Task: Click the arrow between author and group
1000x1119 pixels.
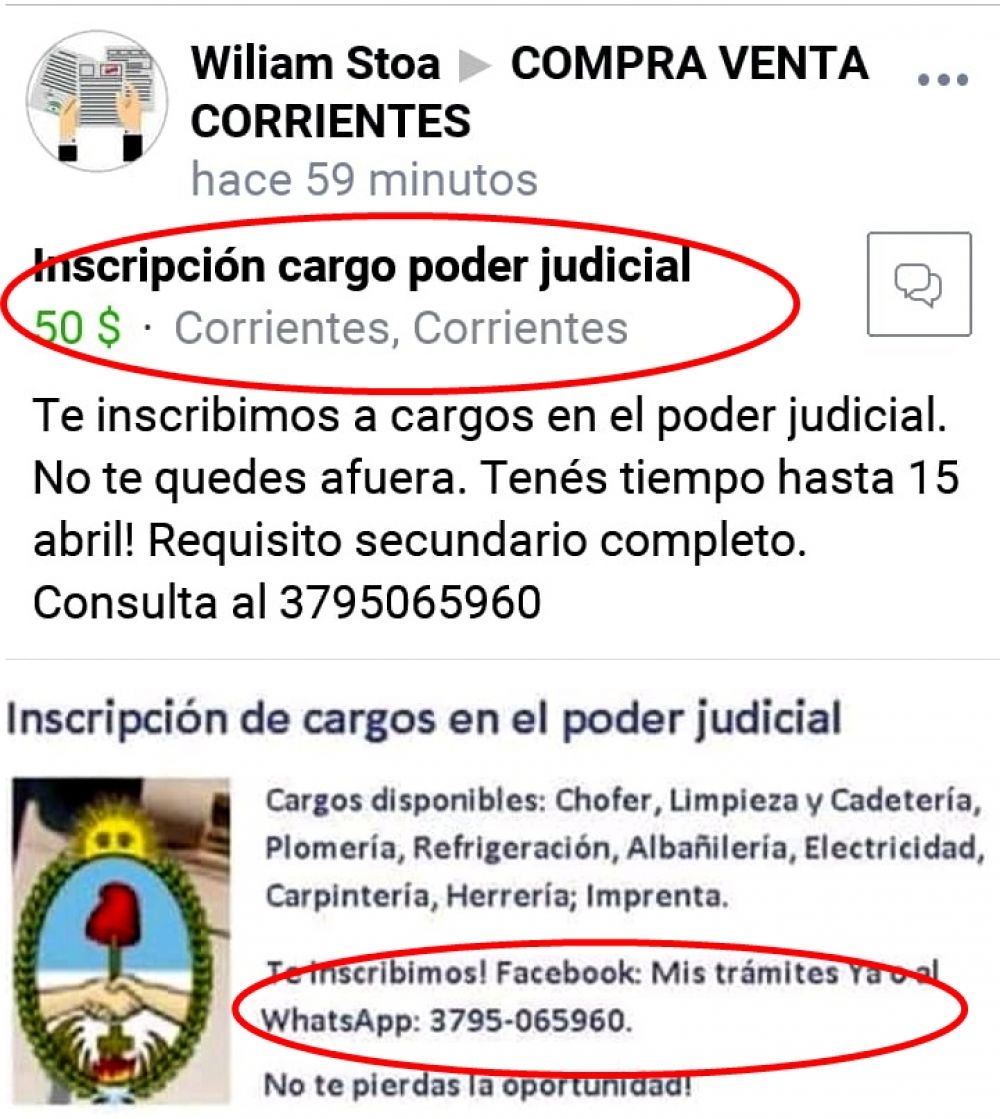Action: [474, 66]
